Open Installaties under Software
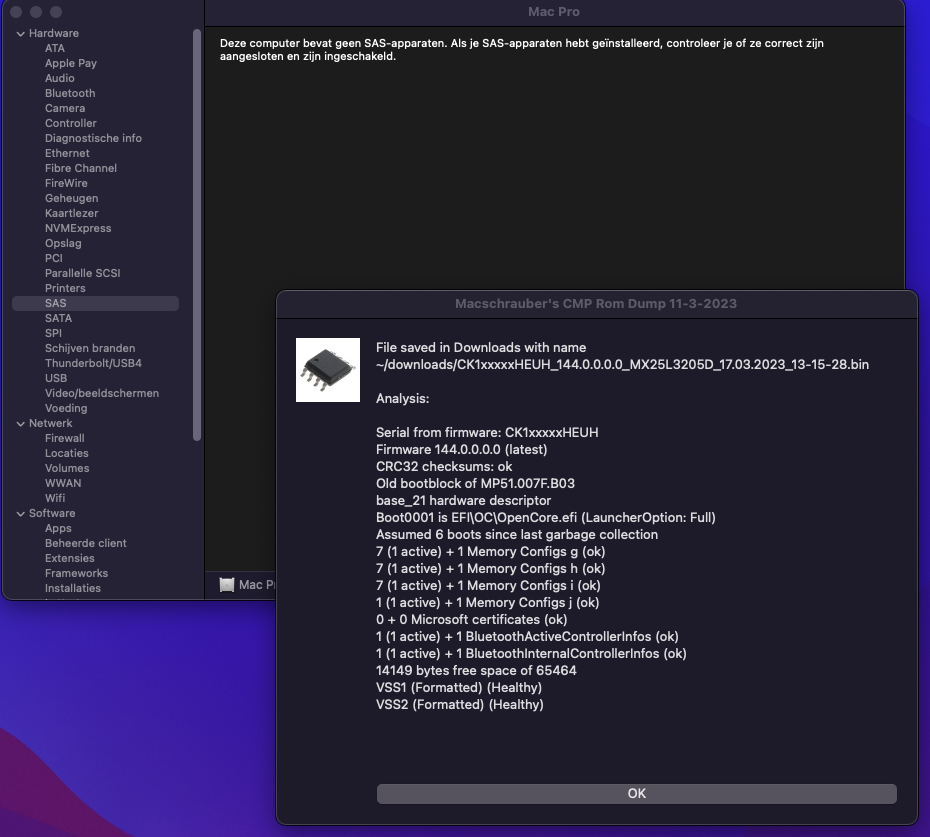This screenshot has width=930, height=837. 72,588
